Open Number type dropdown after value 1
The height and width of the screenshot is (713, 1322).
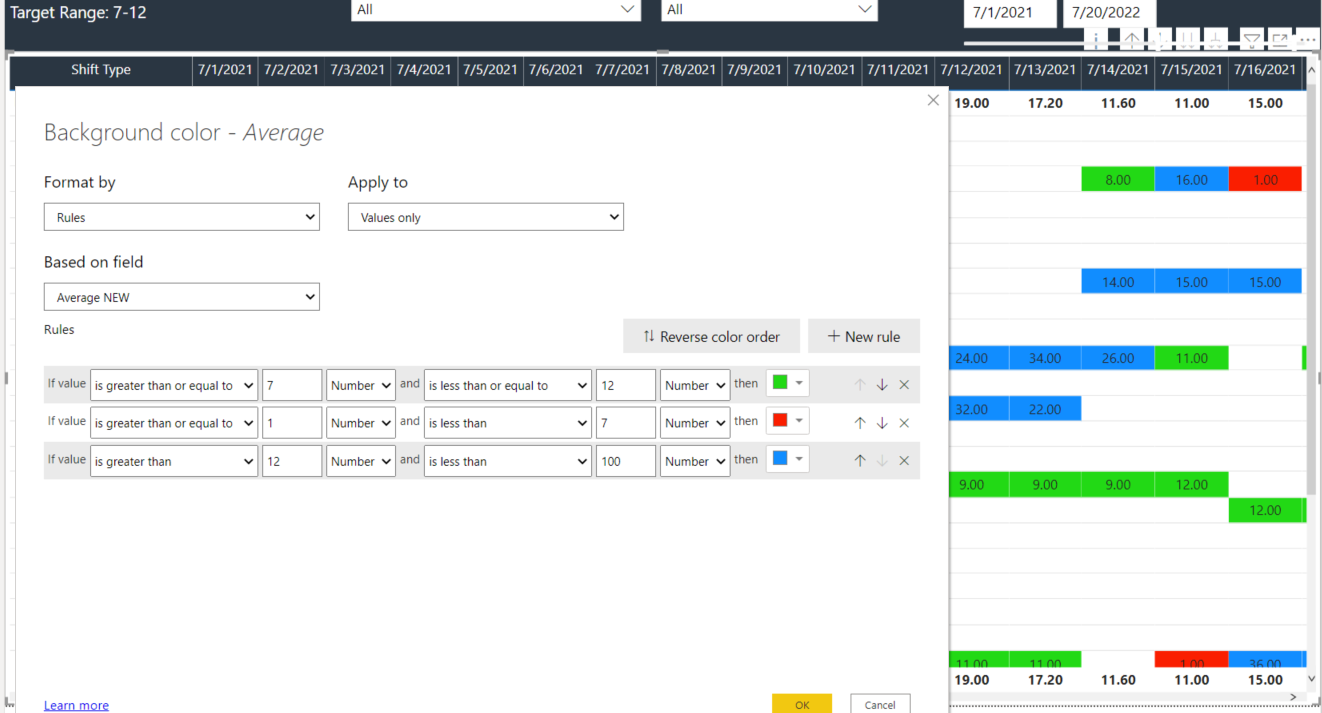[361, 423]
